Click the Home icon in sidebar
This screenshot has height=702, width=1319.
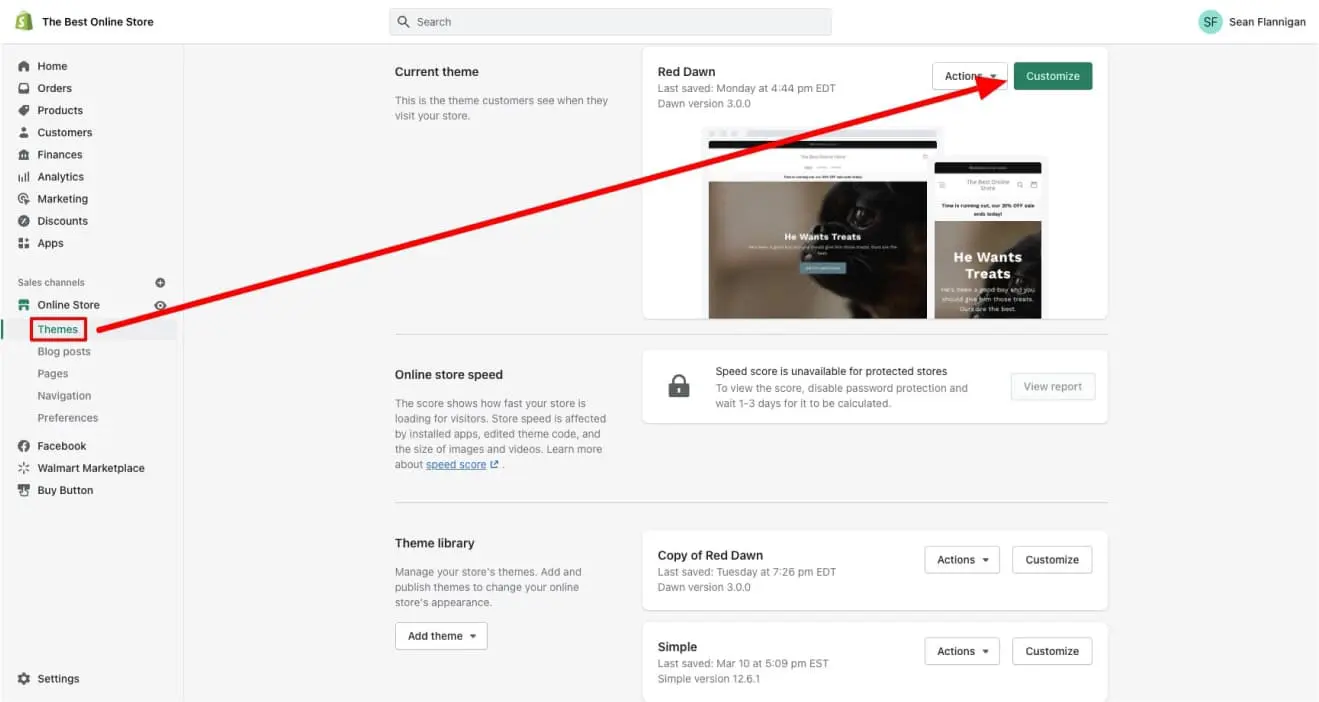pos(24,66)
